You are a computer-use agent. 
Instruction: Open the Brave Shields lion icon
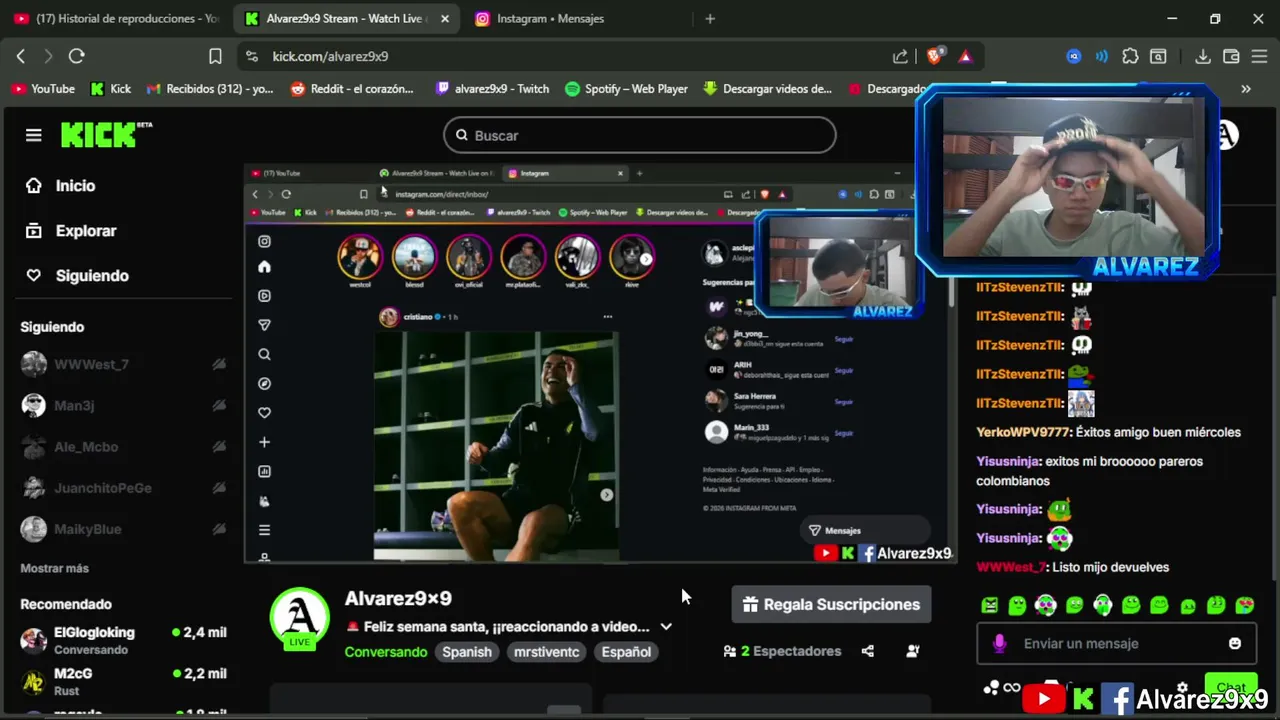[934, 57]
